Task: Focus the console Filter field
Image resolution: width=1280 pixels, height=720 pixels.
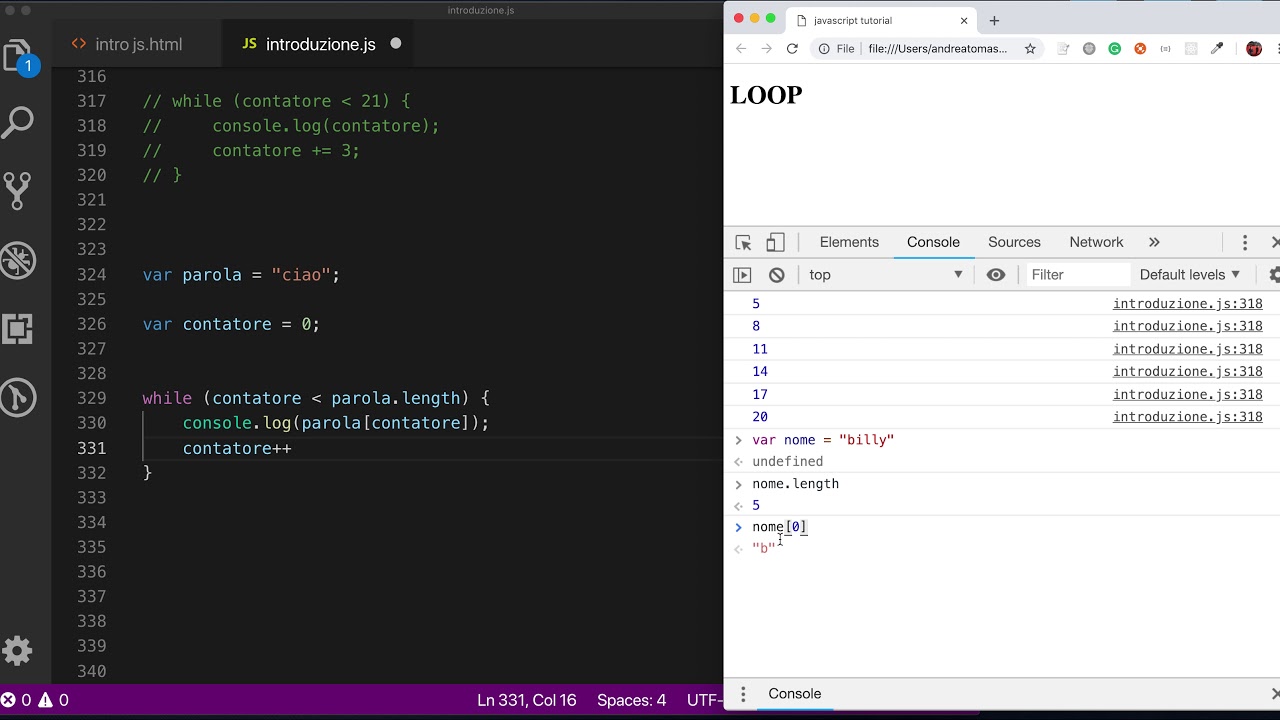Action: point(1078,275)
